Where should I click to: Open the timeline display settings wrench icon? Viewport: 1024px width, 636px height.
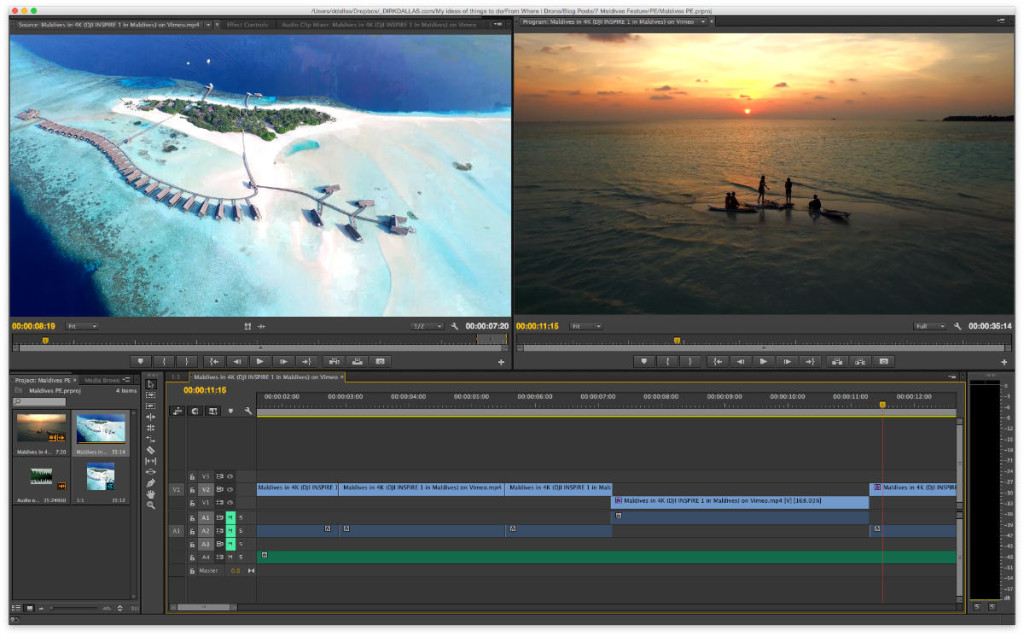pos(248,410)
